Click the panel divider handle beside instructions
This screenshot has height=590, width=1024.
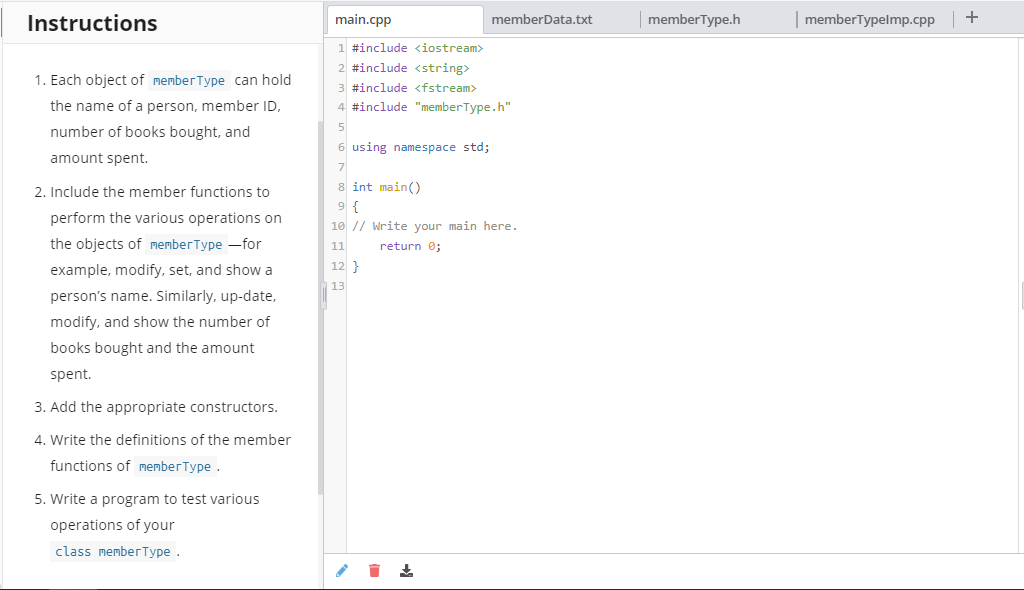[324, 295]
